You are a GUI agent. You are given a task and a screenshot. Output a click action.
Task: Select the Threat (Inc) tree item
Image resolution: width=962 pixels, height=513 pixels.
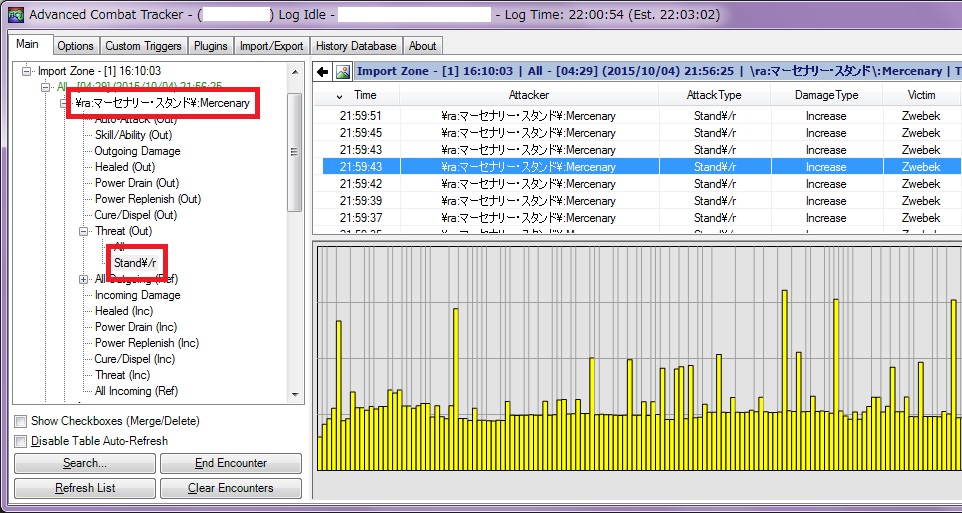pos(122,375)
